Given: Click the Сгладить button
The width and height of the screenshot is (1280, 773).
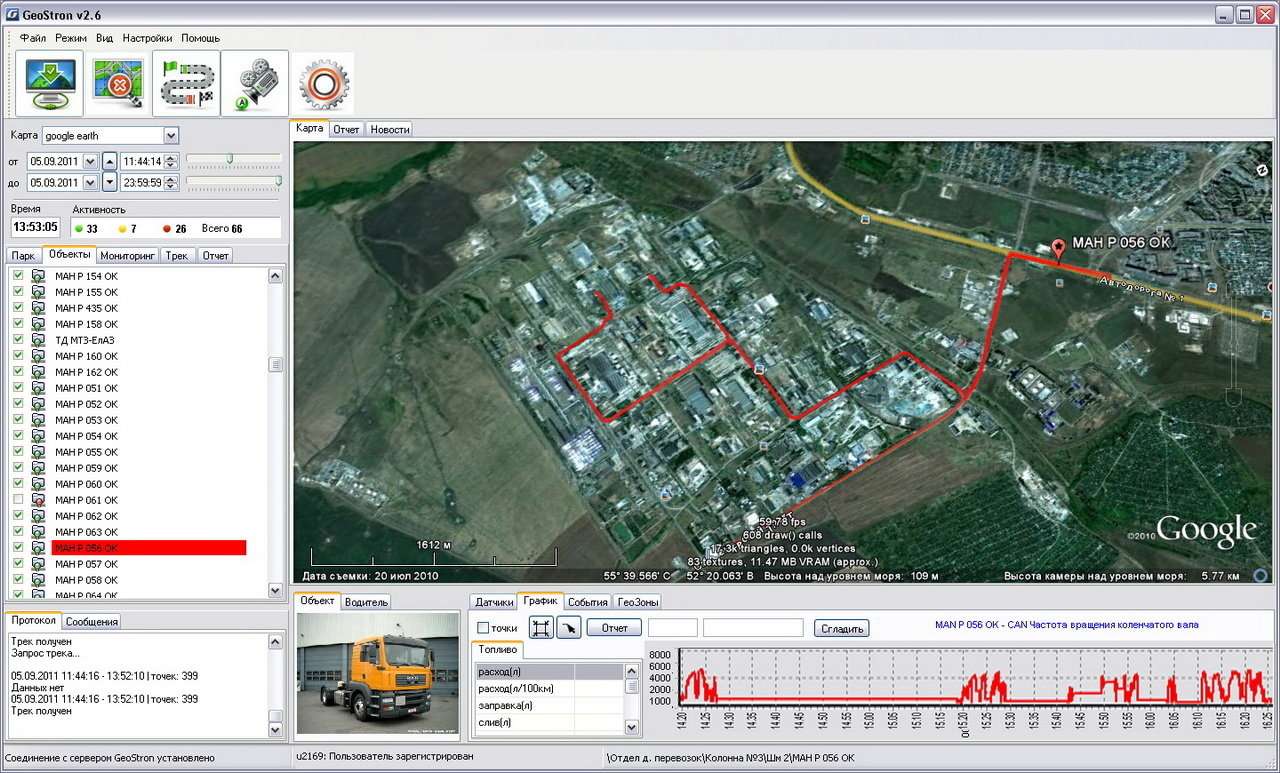Looking at the screenshot, I should [841, 628].
